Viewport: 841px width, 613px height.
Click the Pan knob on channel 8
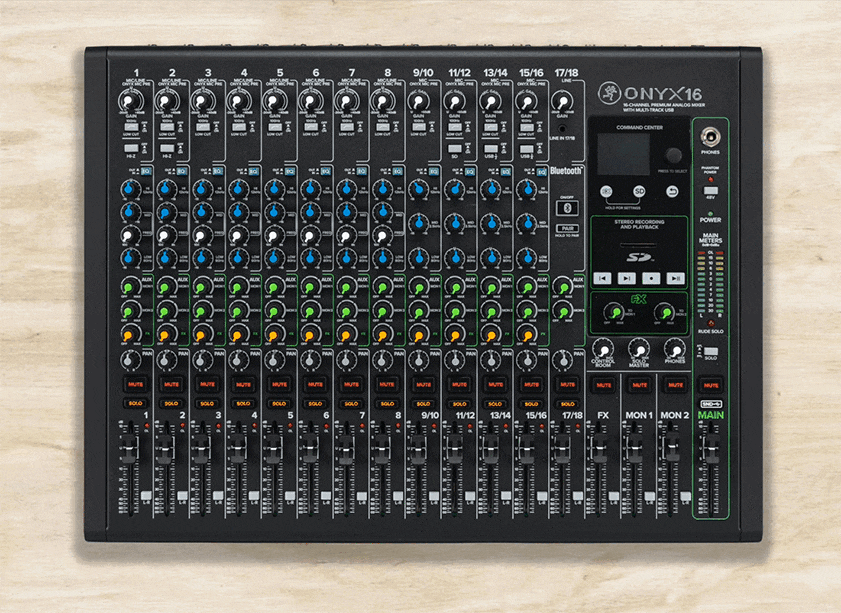382,360
